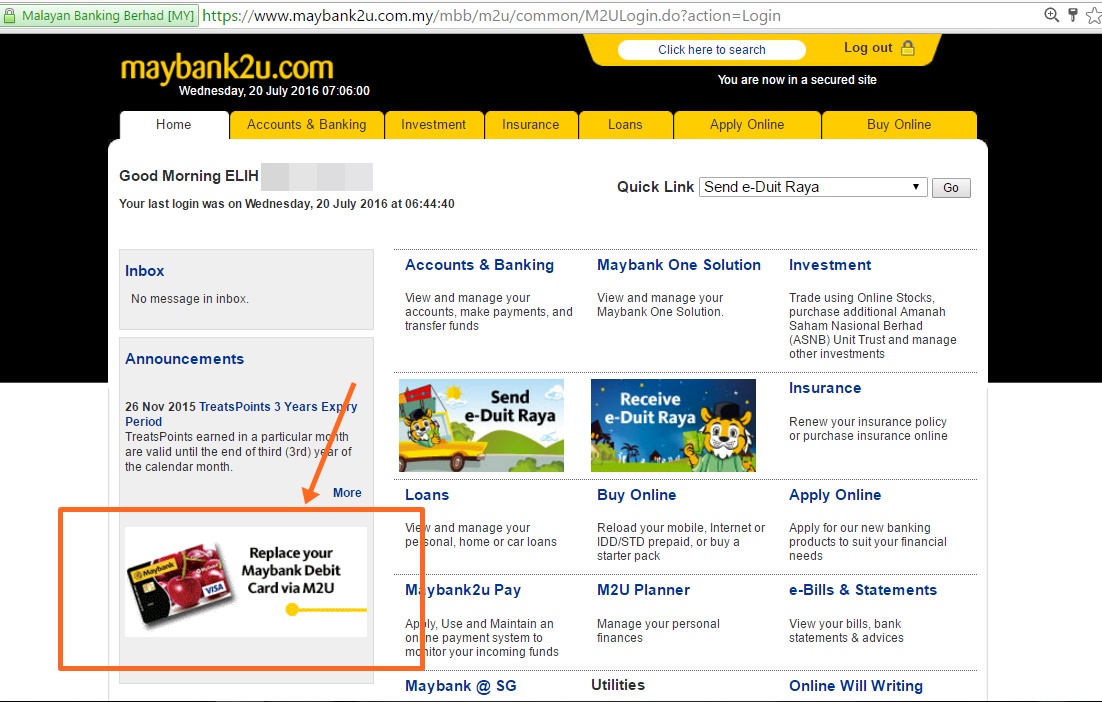Open the Buy Online section heading link

tap(637, 495)
